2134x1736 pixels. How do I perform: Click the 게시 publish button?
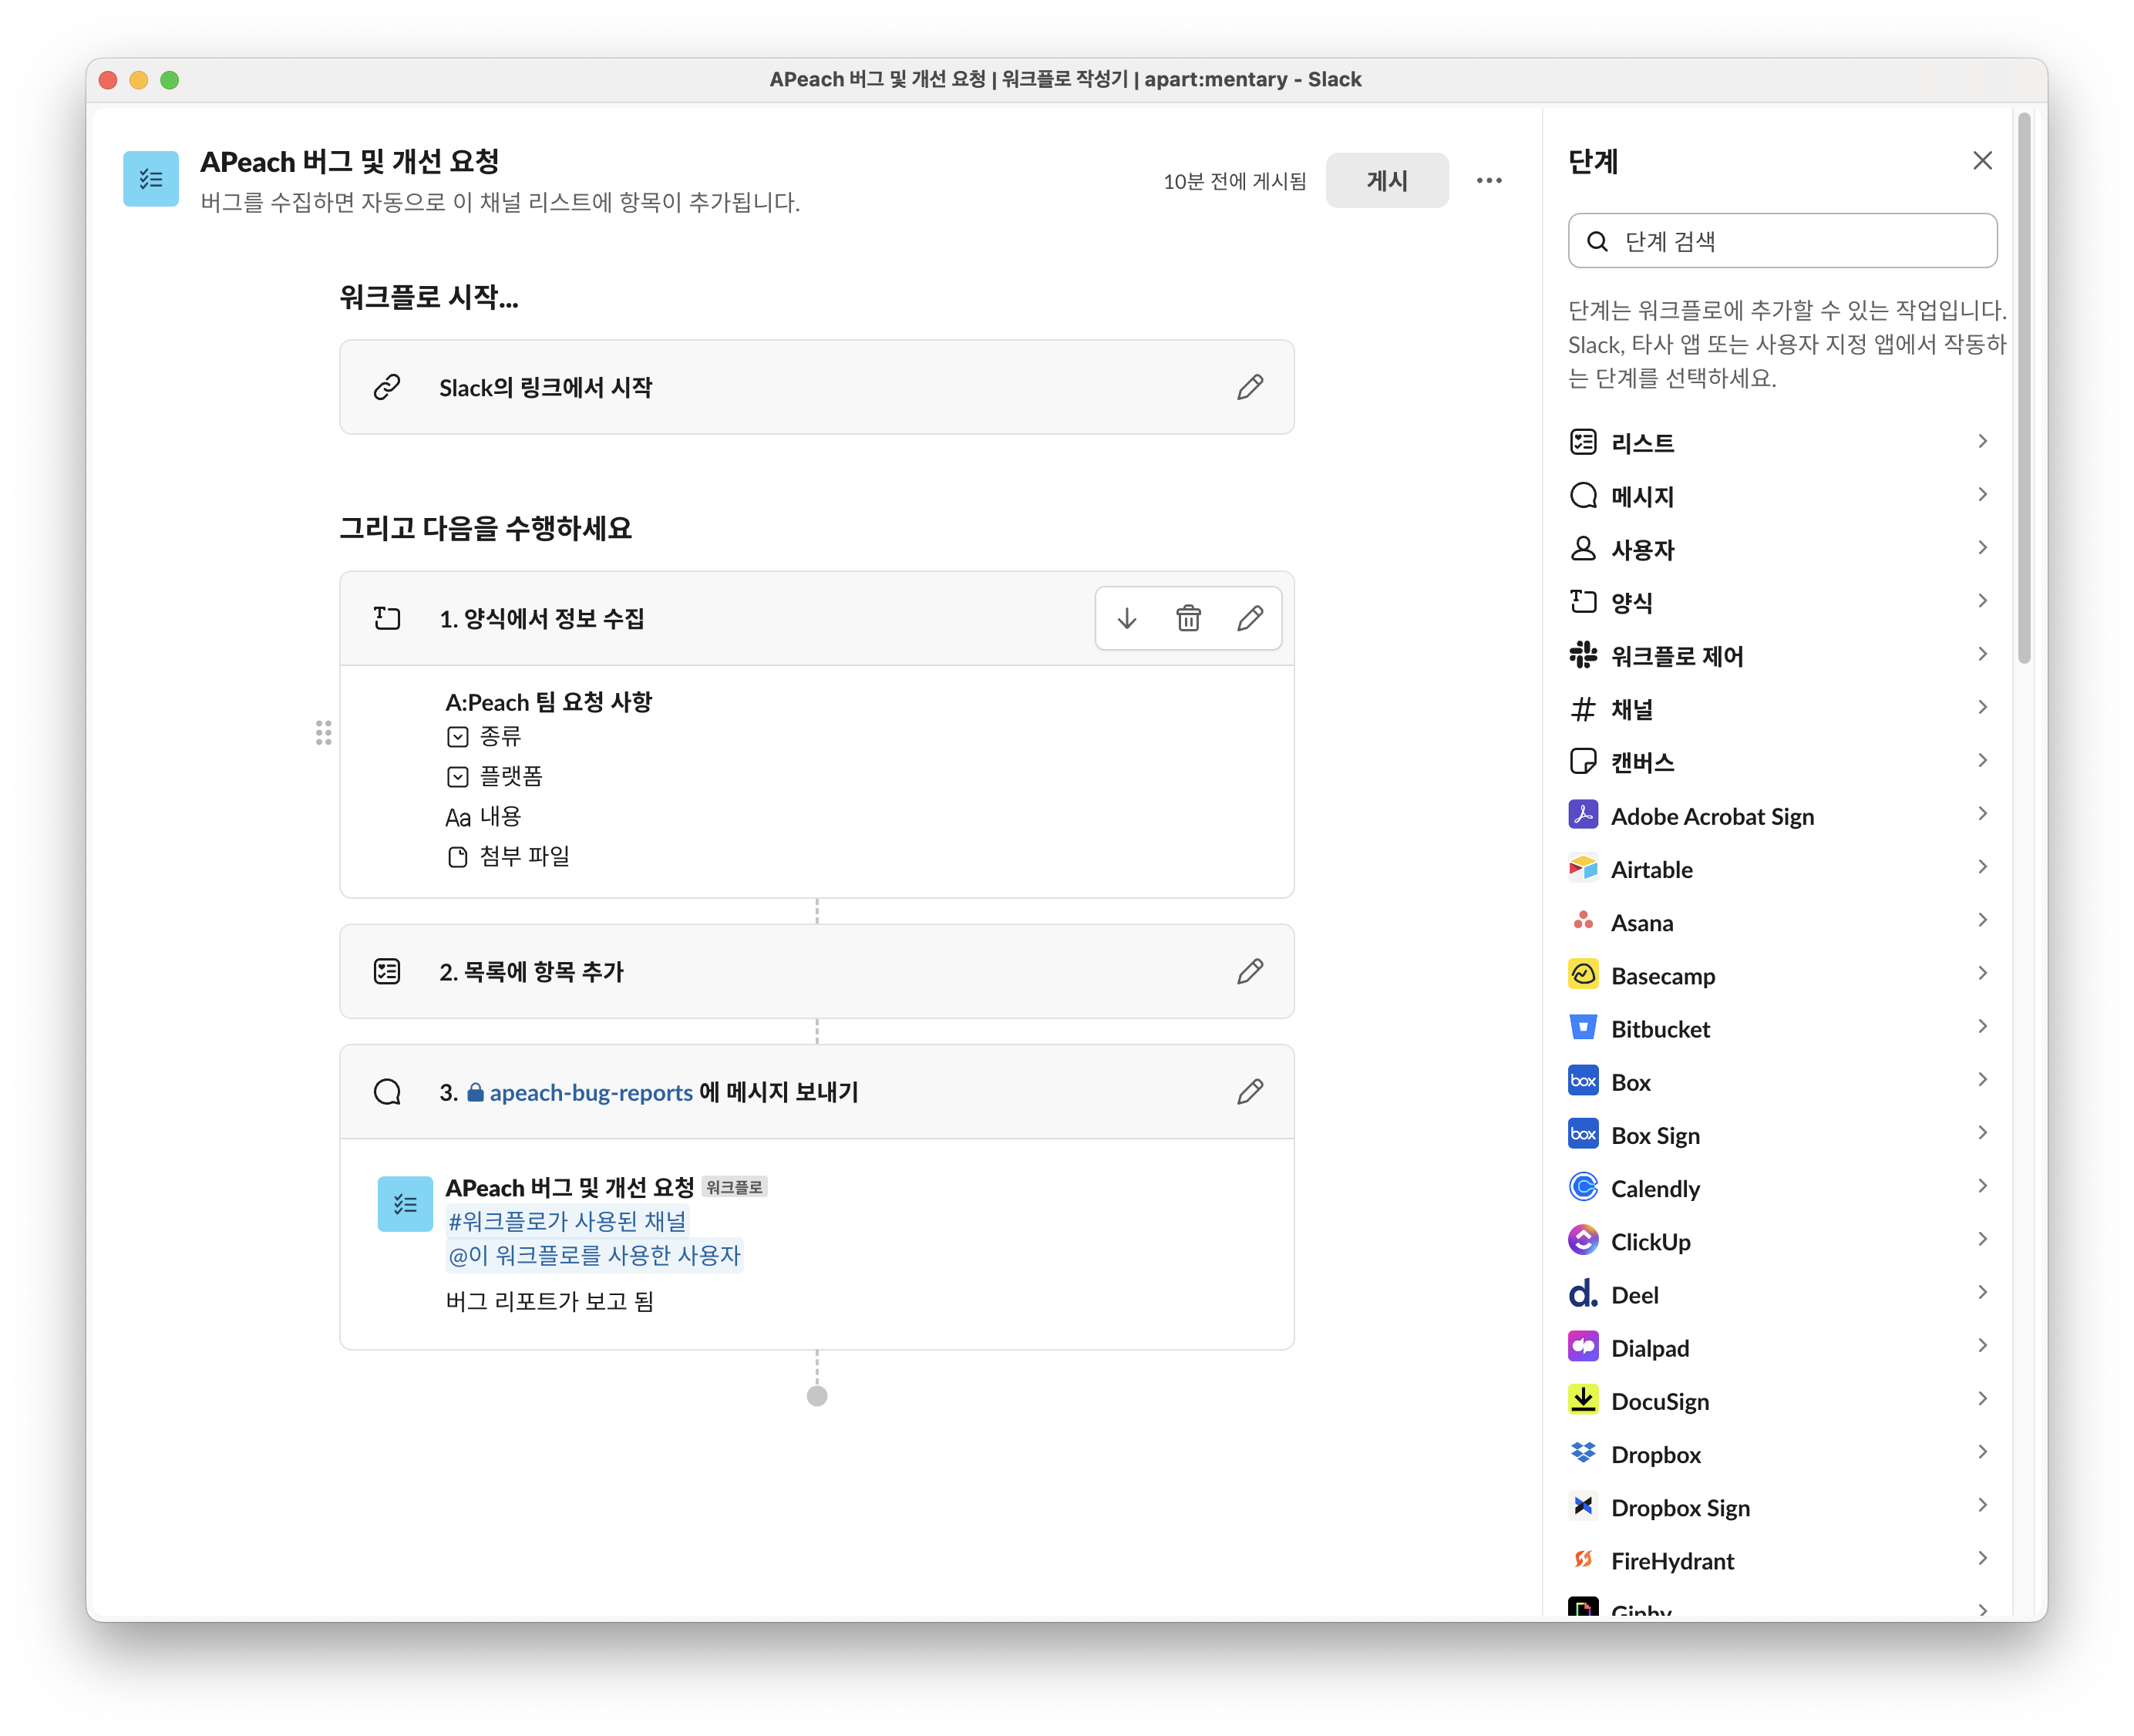[1387, 181]
